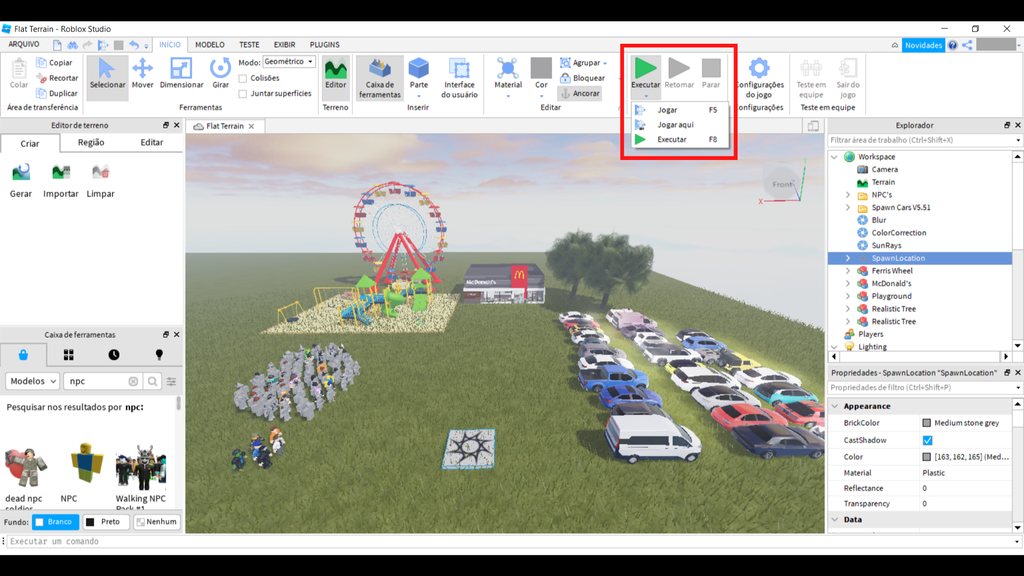This screenshot has width=1024, height=576.
Task: Open the Editar terrain tab
Action: (152, 142)
